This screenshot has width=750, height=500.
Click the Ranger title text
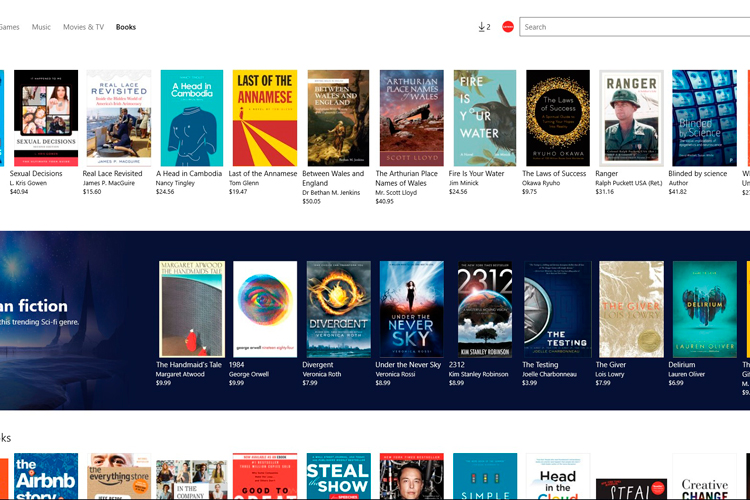607,174
